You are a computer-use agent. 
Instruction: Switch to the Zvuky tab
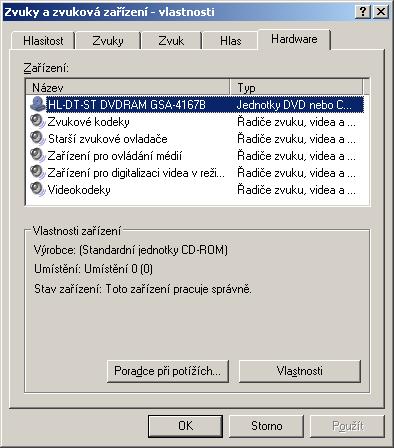point(108,41)
